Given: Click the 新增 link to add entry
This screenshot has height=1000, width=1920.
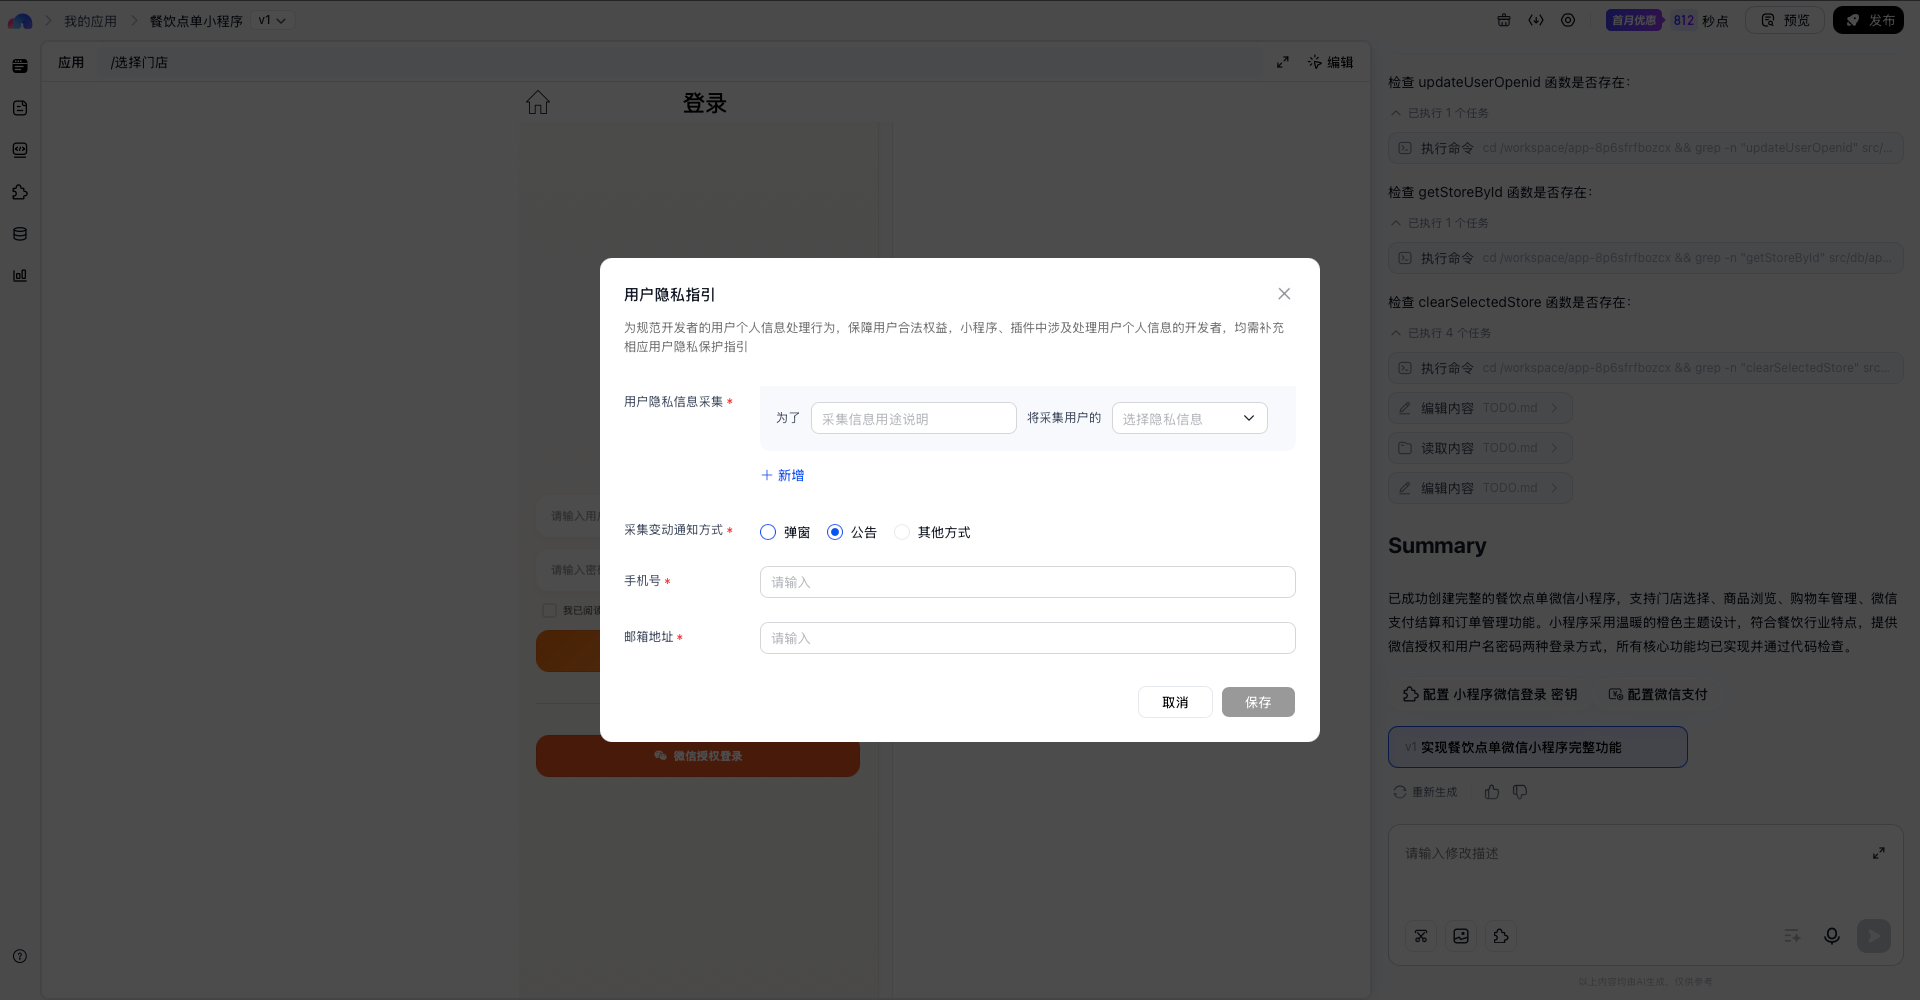Looking at the screenshot, I should [x=782, y=475].
